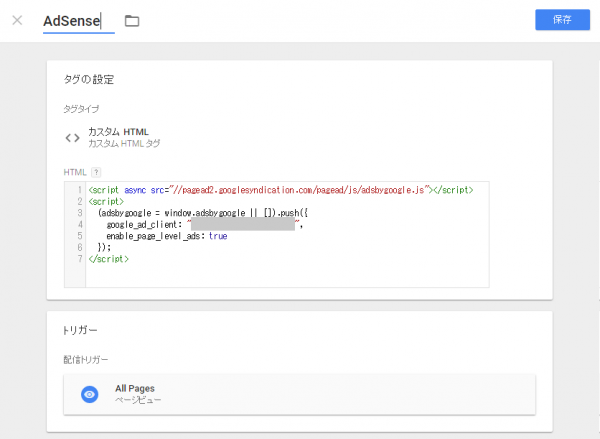Click the closing </script> line in editor
The width and height of the screenshot is (600, 439).
(x=109, y=259)
